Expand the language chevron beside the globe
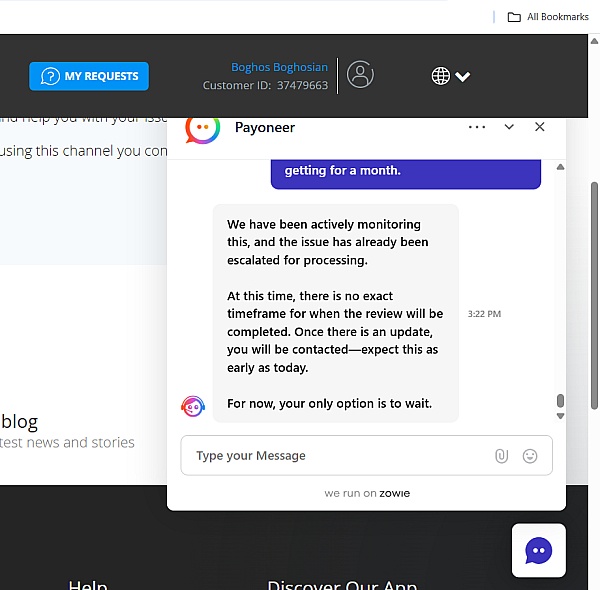The width and height of the screenshot is (600, 590). [x=463, y=77]
